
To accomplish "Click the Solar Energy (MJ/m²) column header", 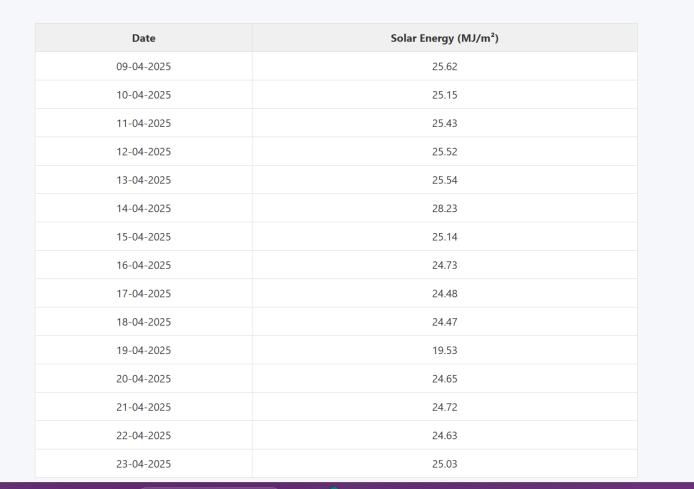I will point(444,38).
